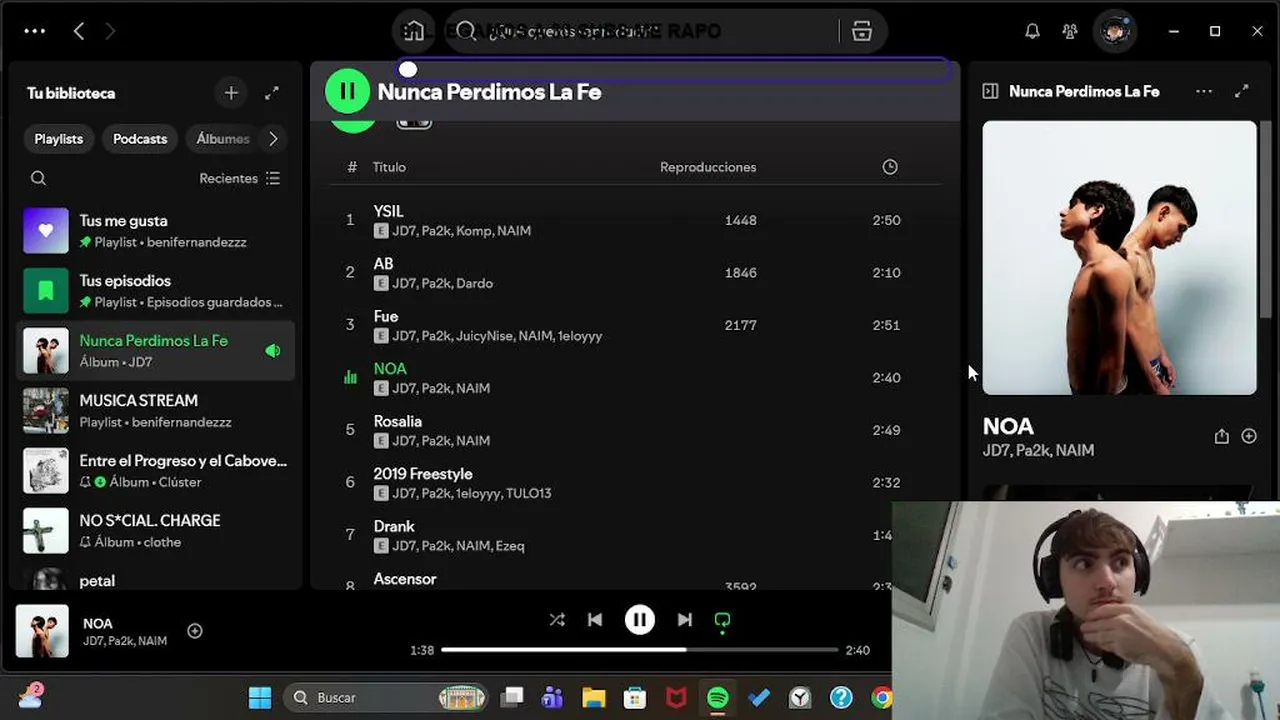Show more library filters with the chevron

click(x=273, y=139)
